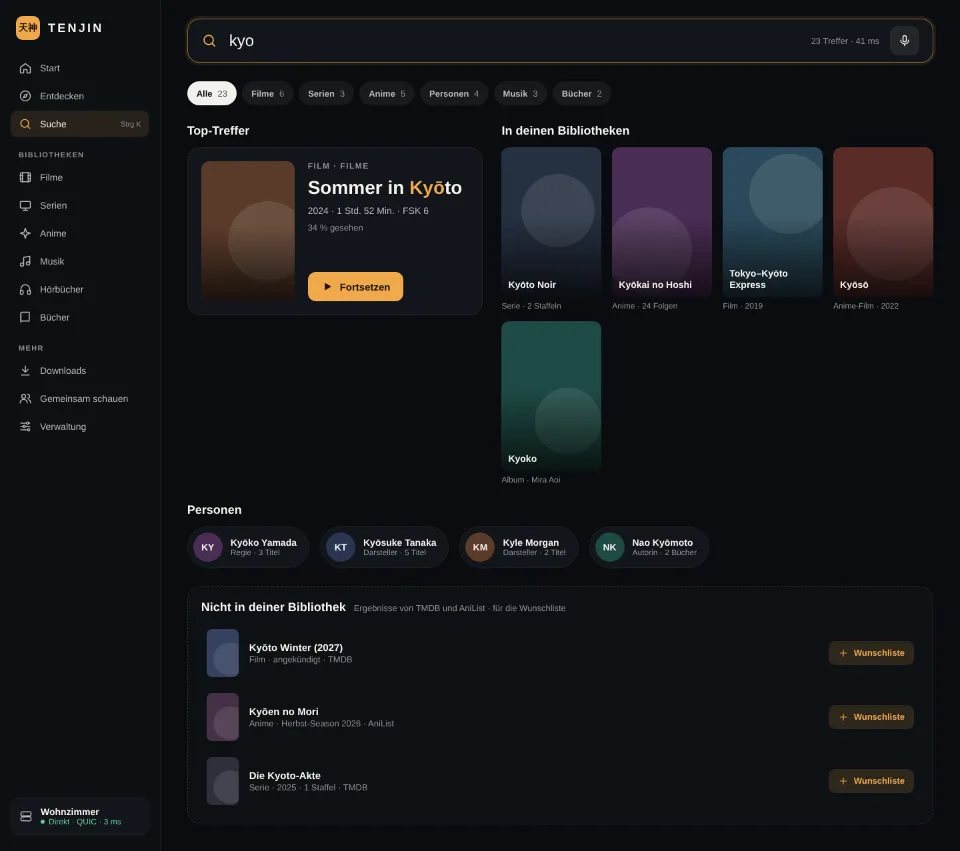The height and width of the screenshot is (851, 960).
Task: Open the Musik filter tab
Action: tap(520, 94)
